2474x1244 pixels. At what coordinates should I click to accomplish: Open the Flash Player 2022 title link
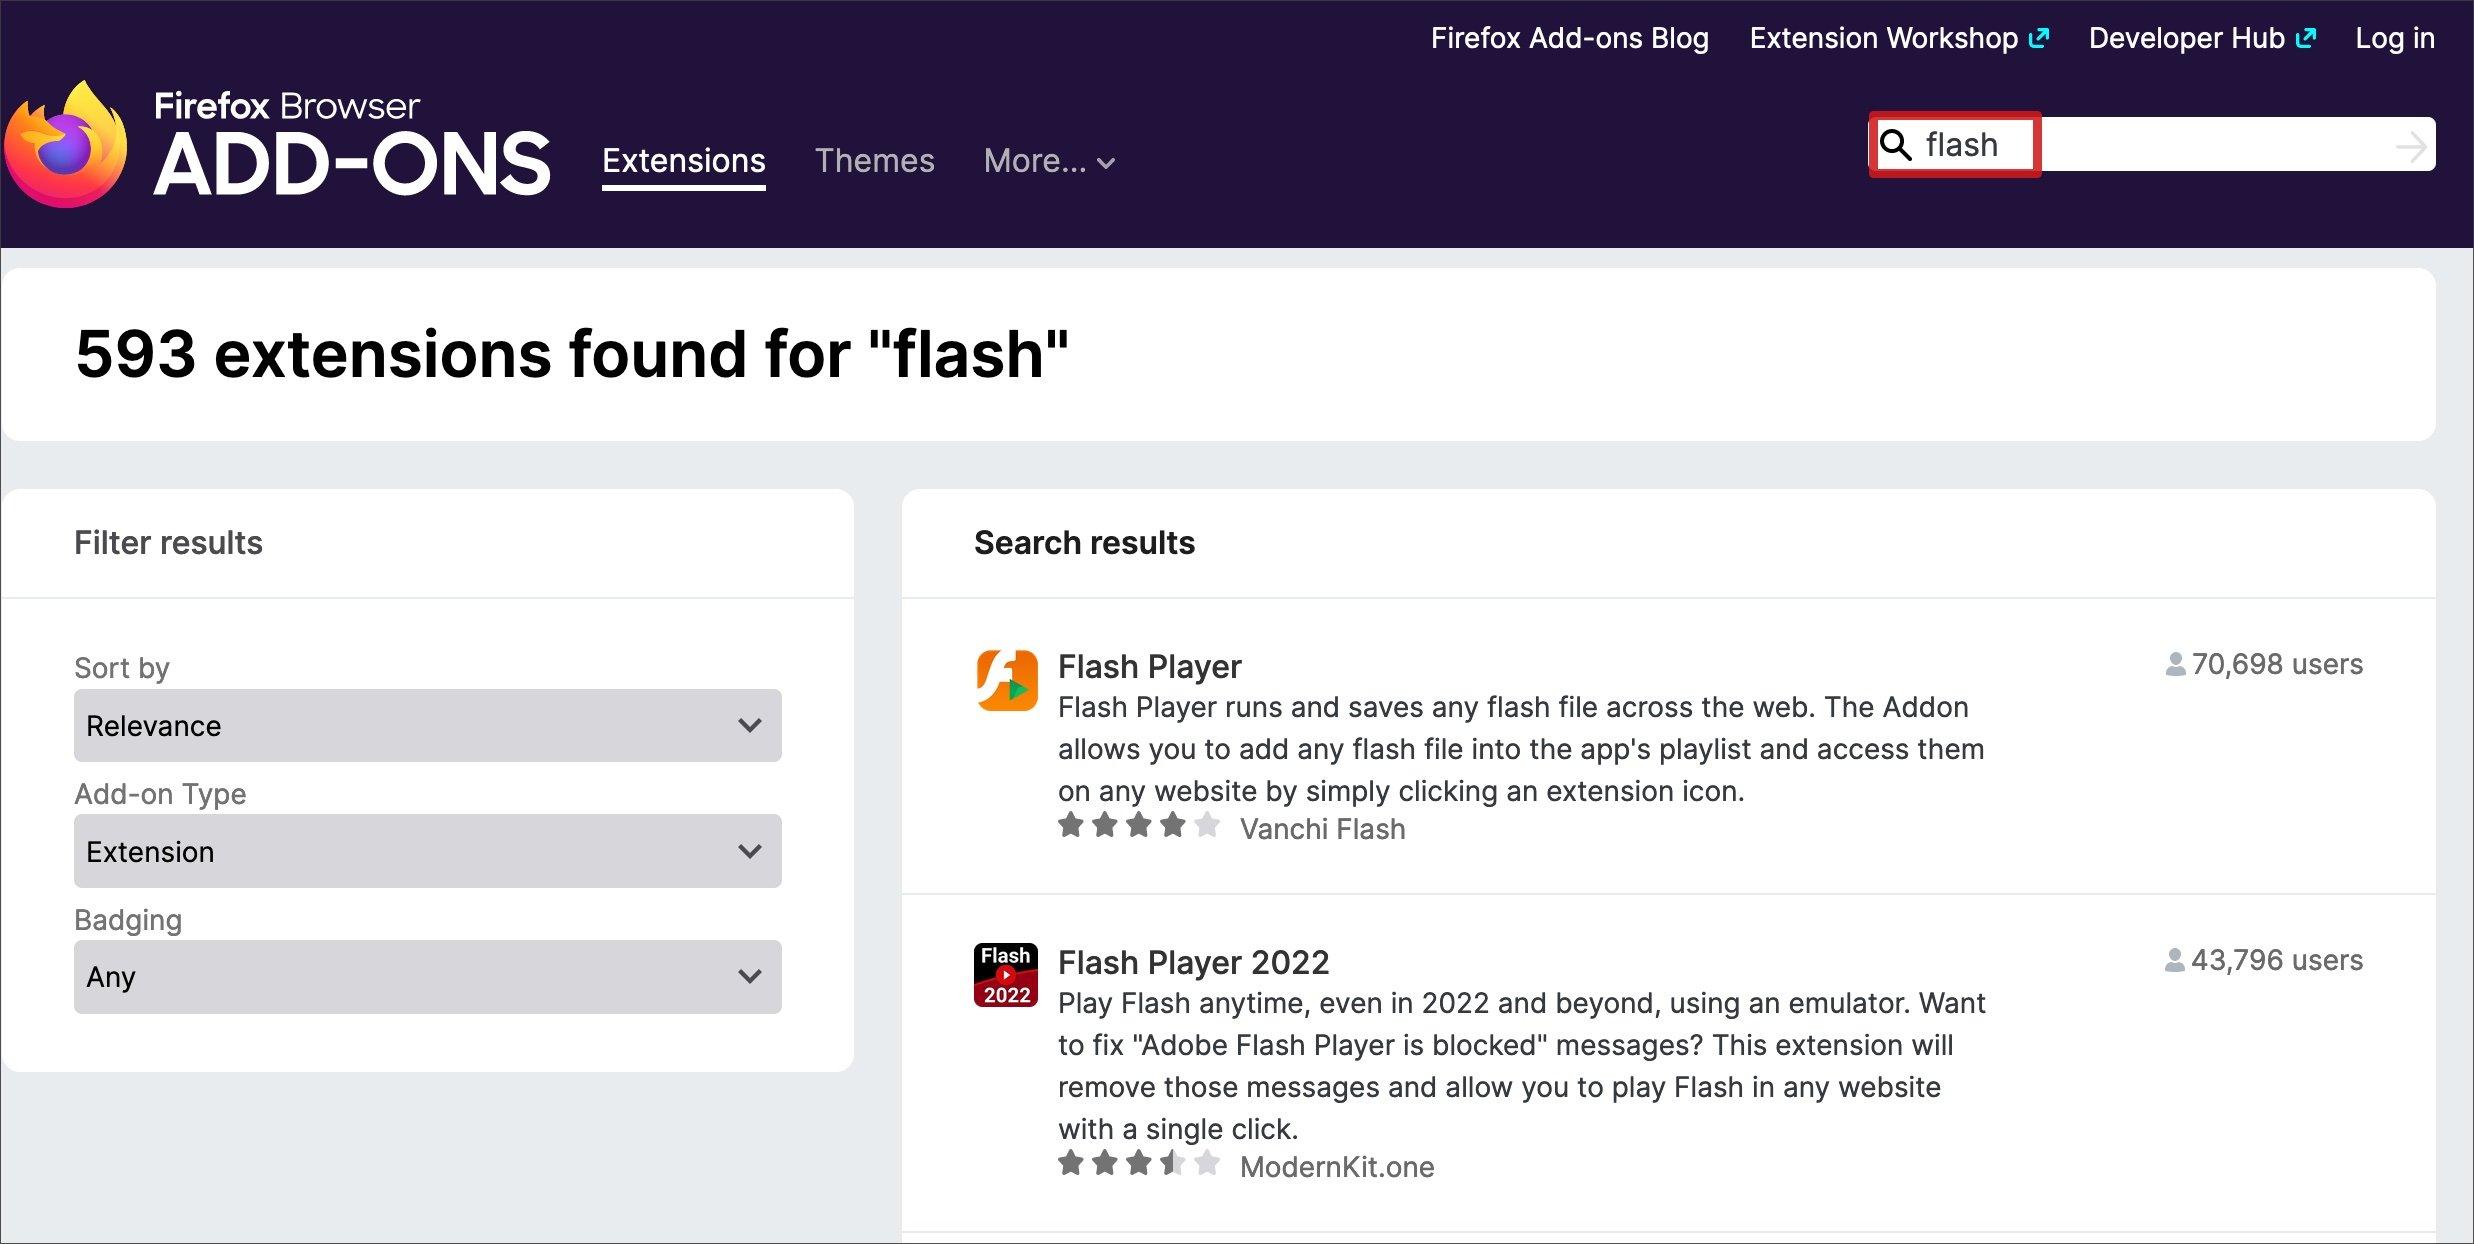[1193, 962]
